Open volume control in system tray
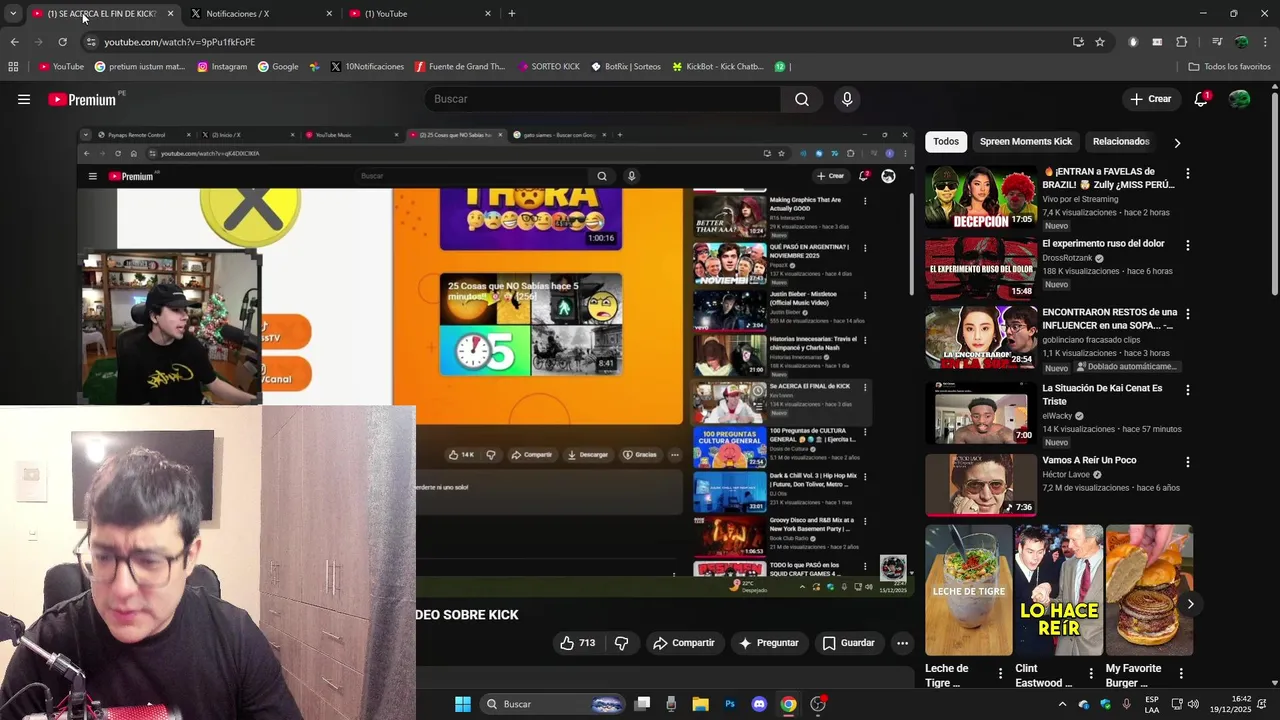This screenshot has height=720, width=1280. click(x=1193, y=704)
